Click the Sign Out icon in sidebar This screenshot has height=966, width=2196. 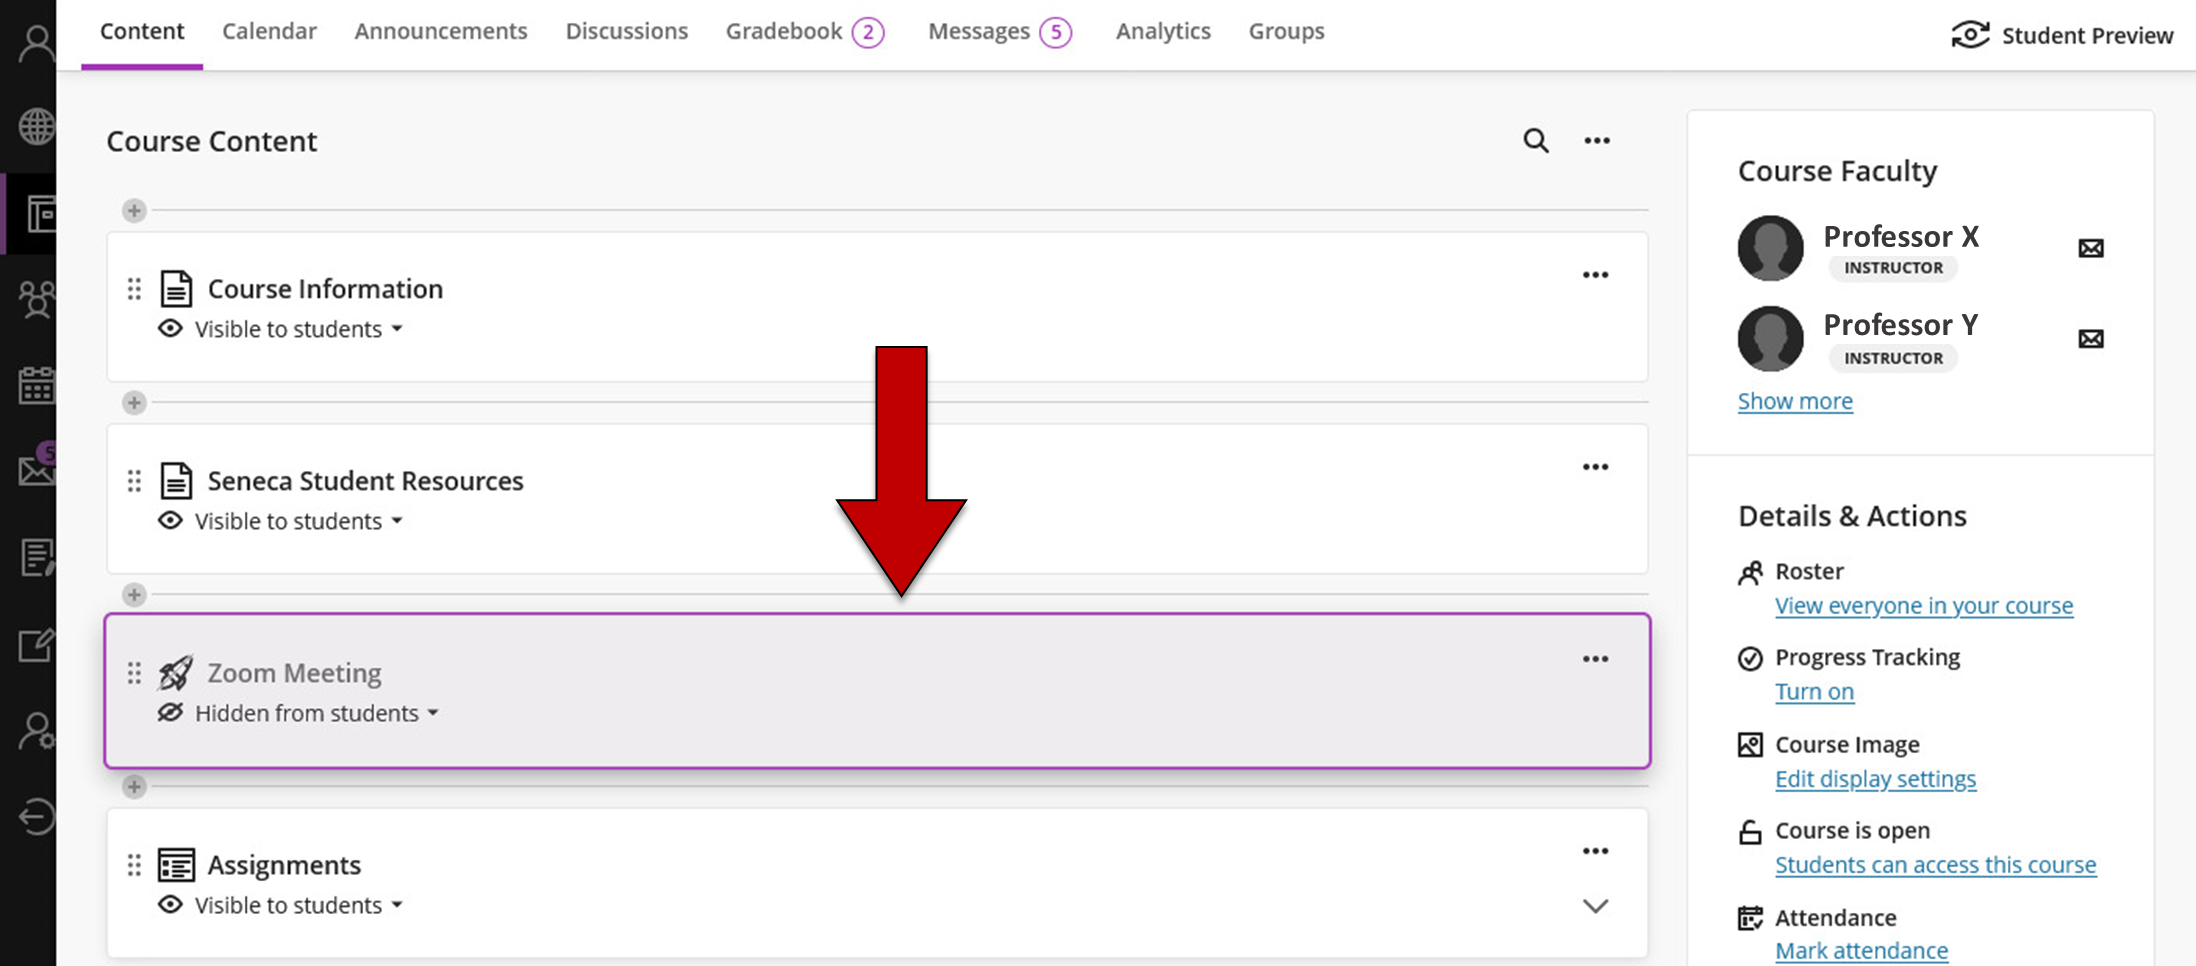point(36,817)
